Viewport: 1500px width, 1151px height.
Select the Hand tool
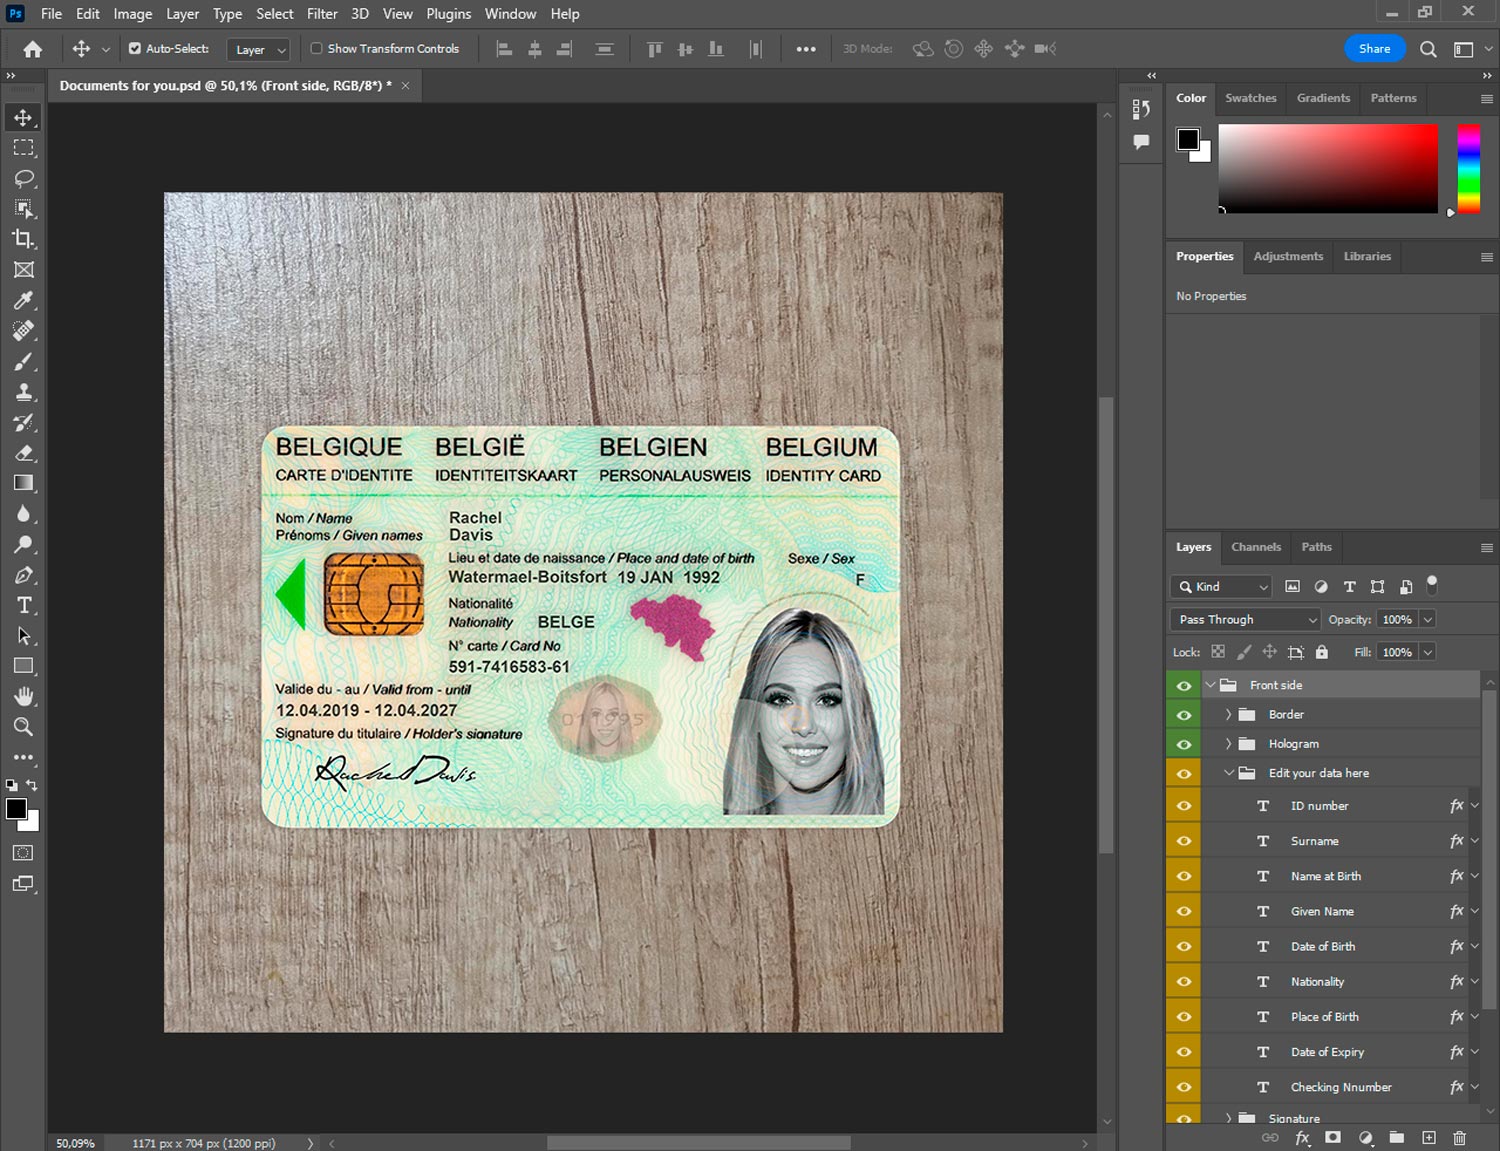pos(24,696)
